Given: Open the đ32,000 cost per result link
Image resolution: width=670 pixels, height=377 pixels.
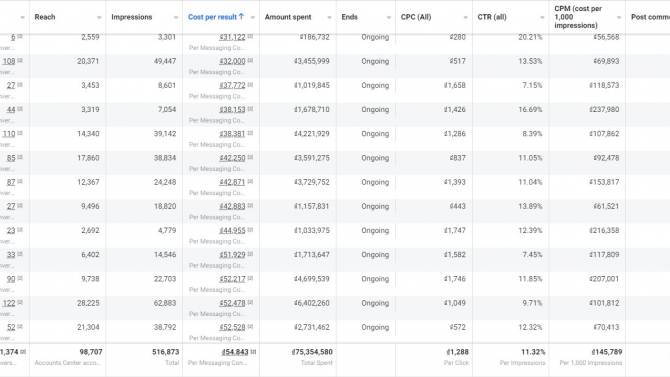Looking at the screenshot, I should pyautogui.click(x=232, y=61).
